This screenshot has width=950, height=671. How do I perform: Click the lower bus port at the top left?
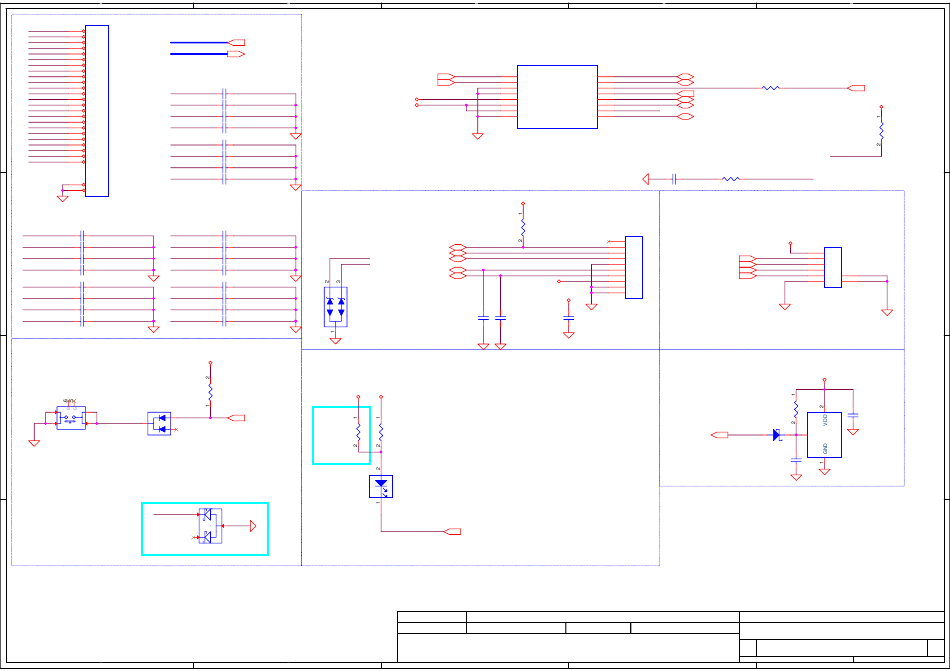[x=236, y=54]
